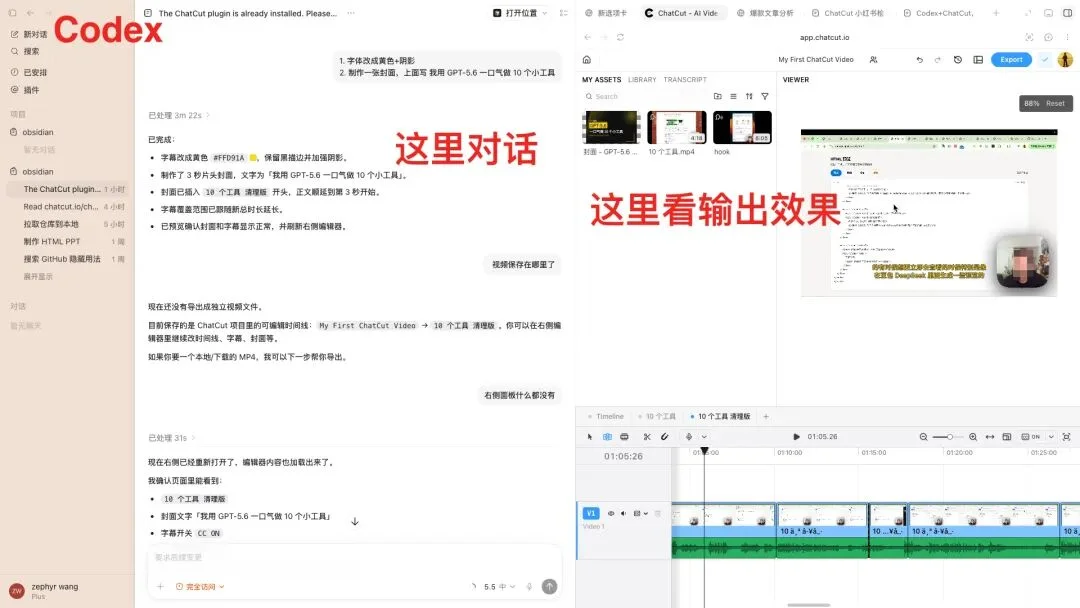Zoom out the timeline with minus magnifier
The height and width of the screenshot is (608, 1080).
[x=924, y=437]
